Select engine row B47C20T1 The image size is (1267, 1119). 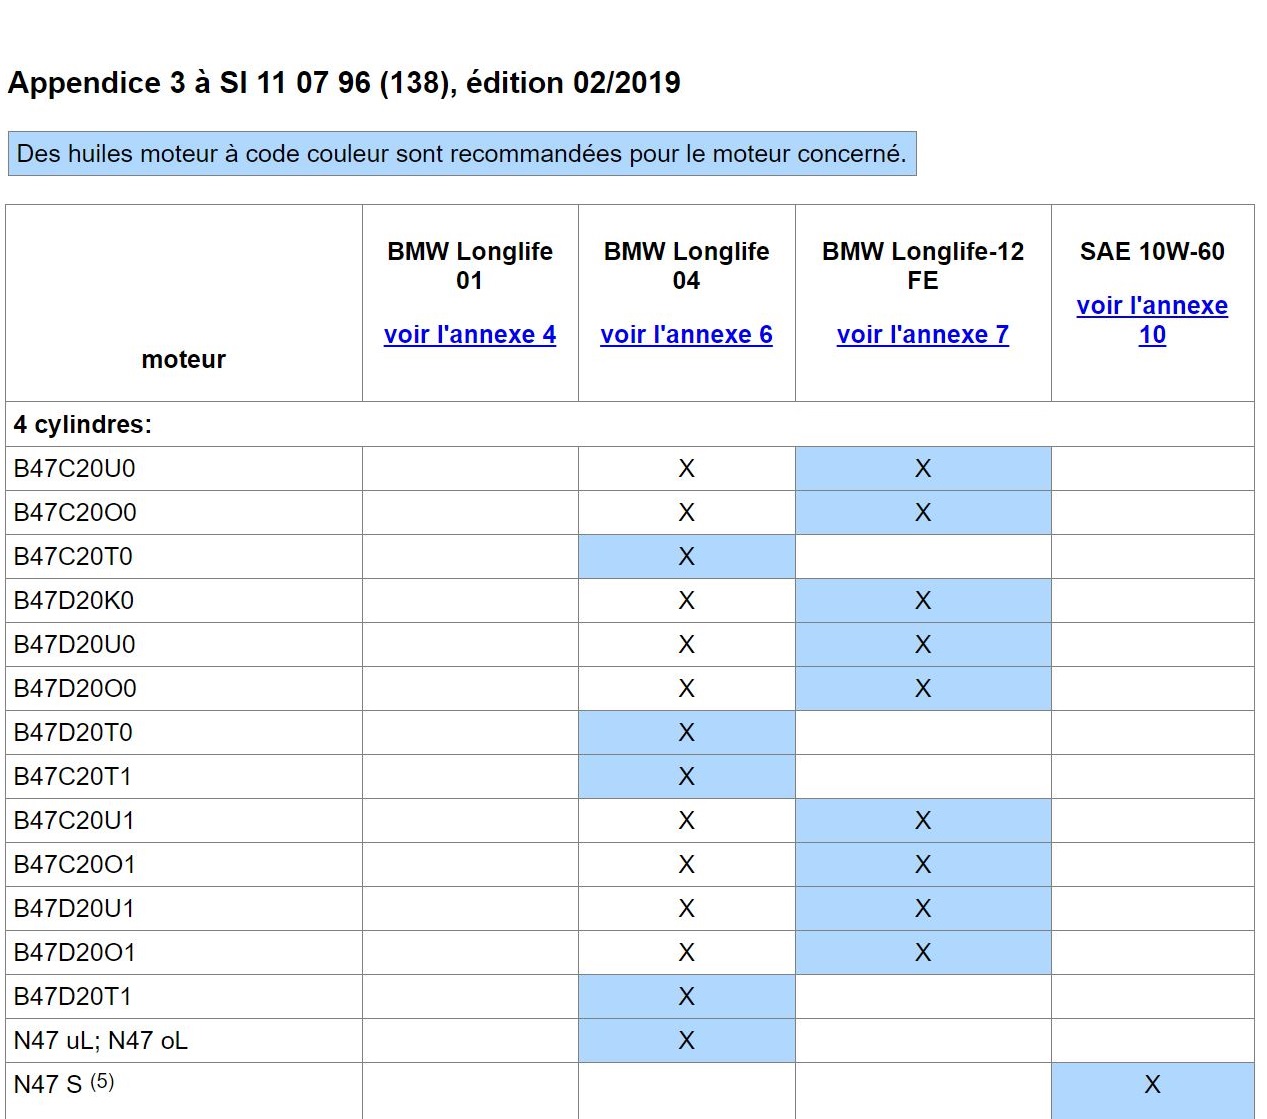(x=630, y=776)
